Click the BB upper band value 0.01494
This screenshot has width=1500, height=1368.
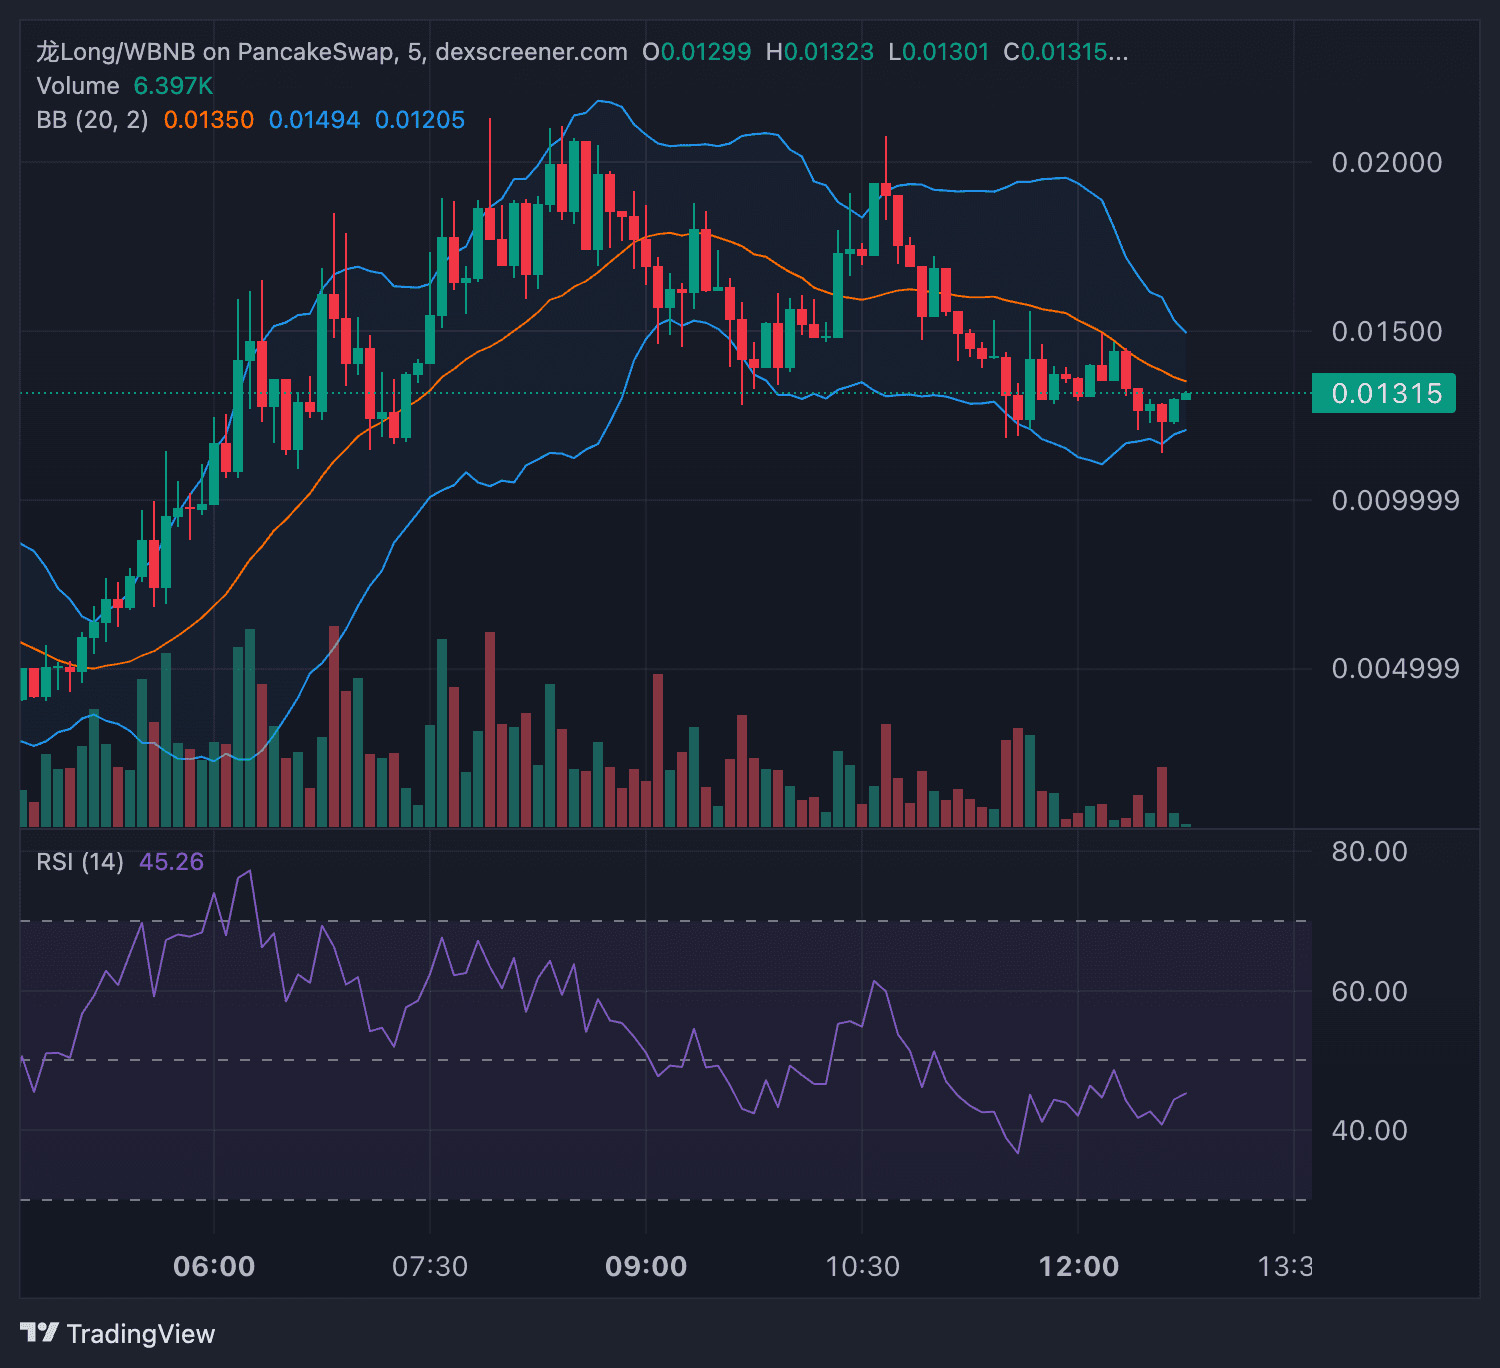tap(314, 120)
